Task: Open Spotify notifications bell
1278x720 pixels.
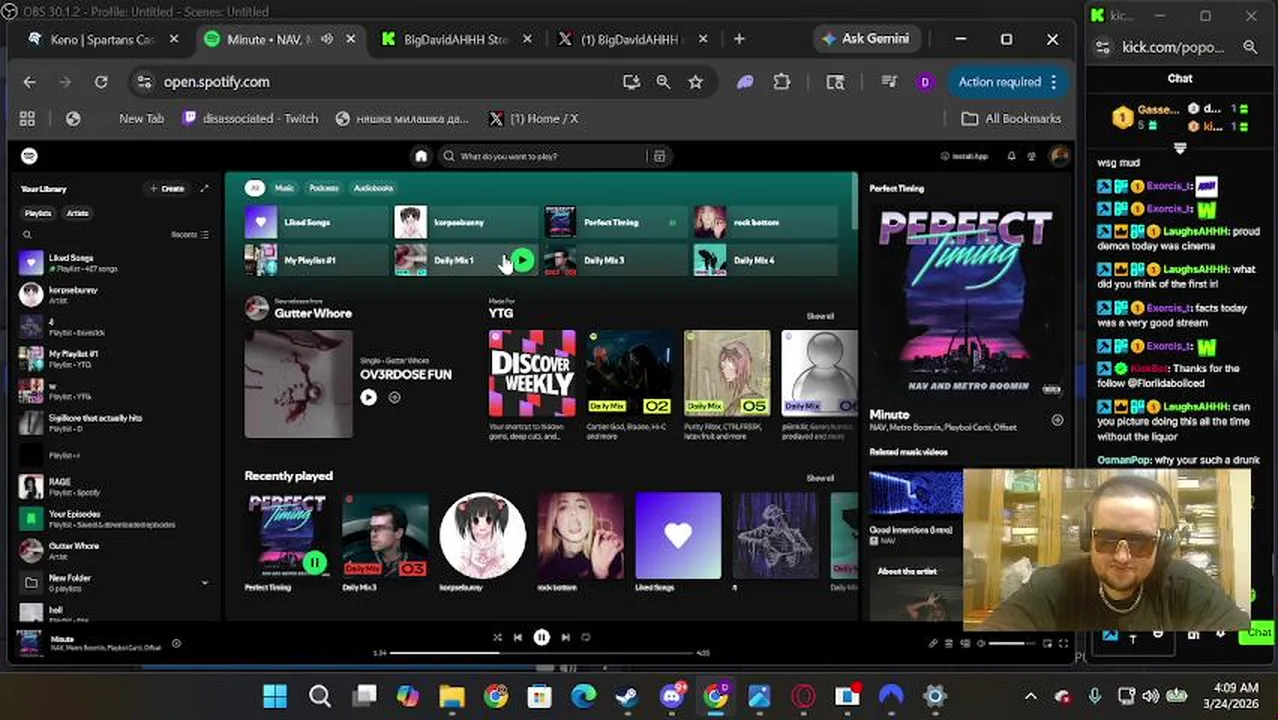Action: pyautogui.click(x=1011, y=156)
